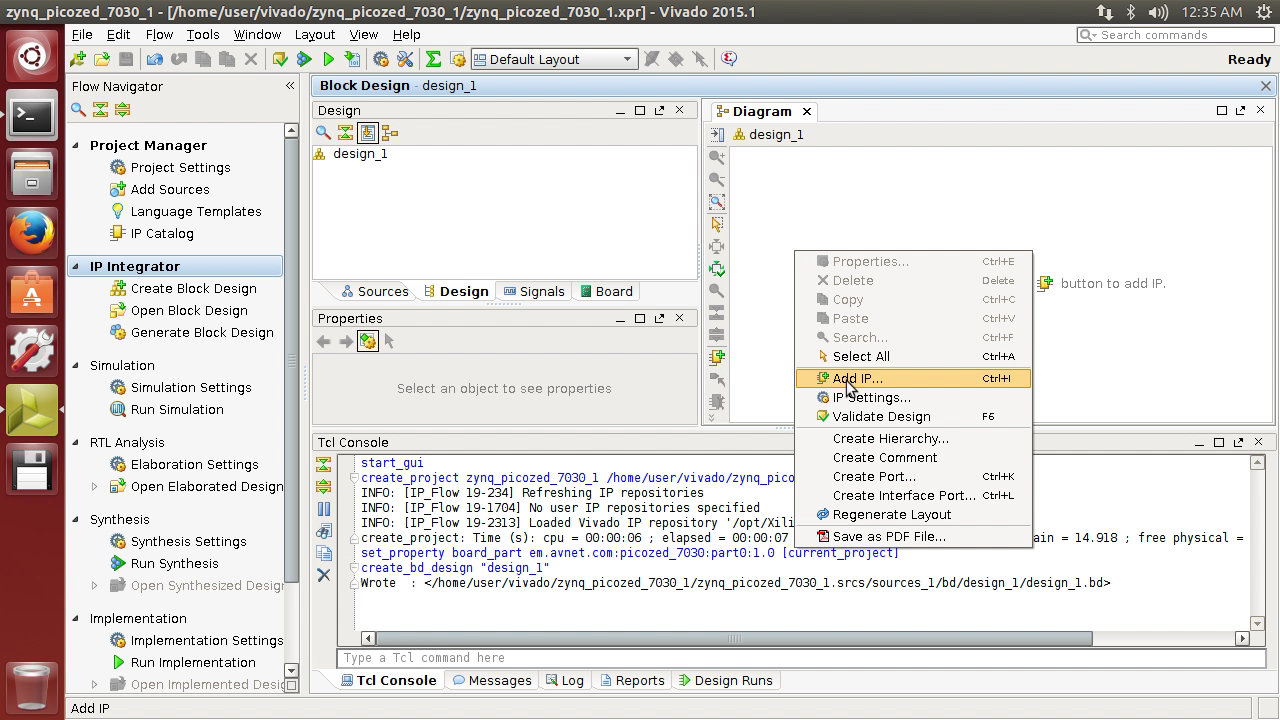Click the Search commands field
1280x720 pixels.
pyautogui.click(x=1175, y=35)
